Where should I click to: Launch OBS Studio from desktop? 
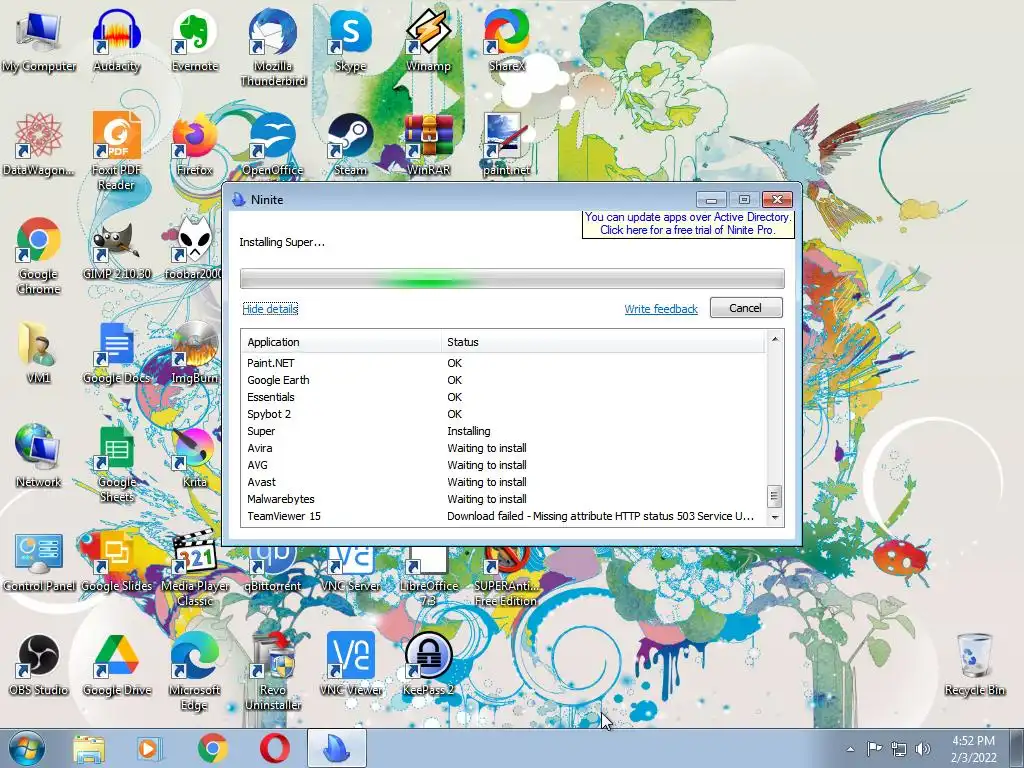(x=39, y=665)
